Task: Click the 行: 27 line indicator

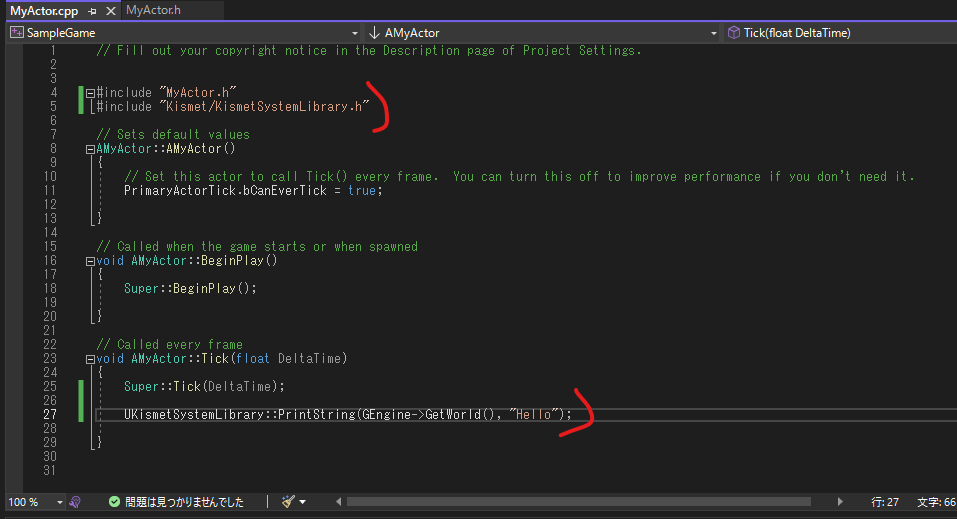Action: pos(885,502)
